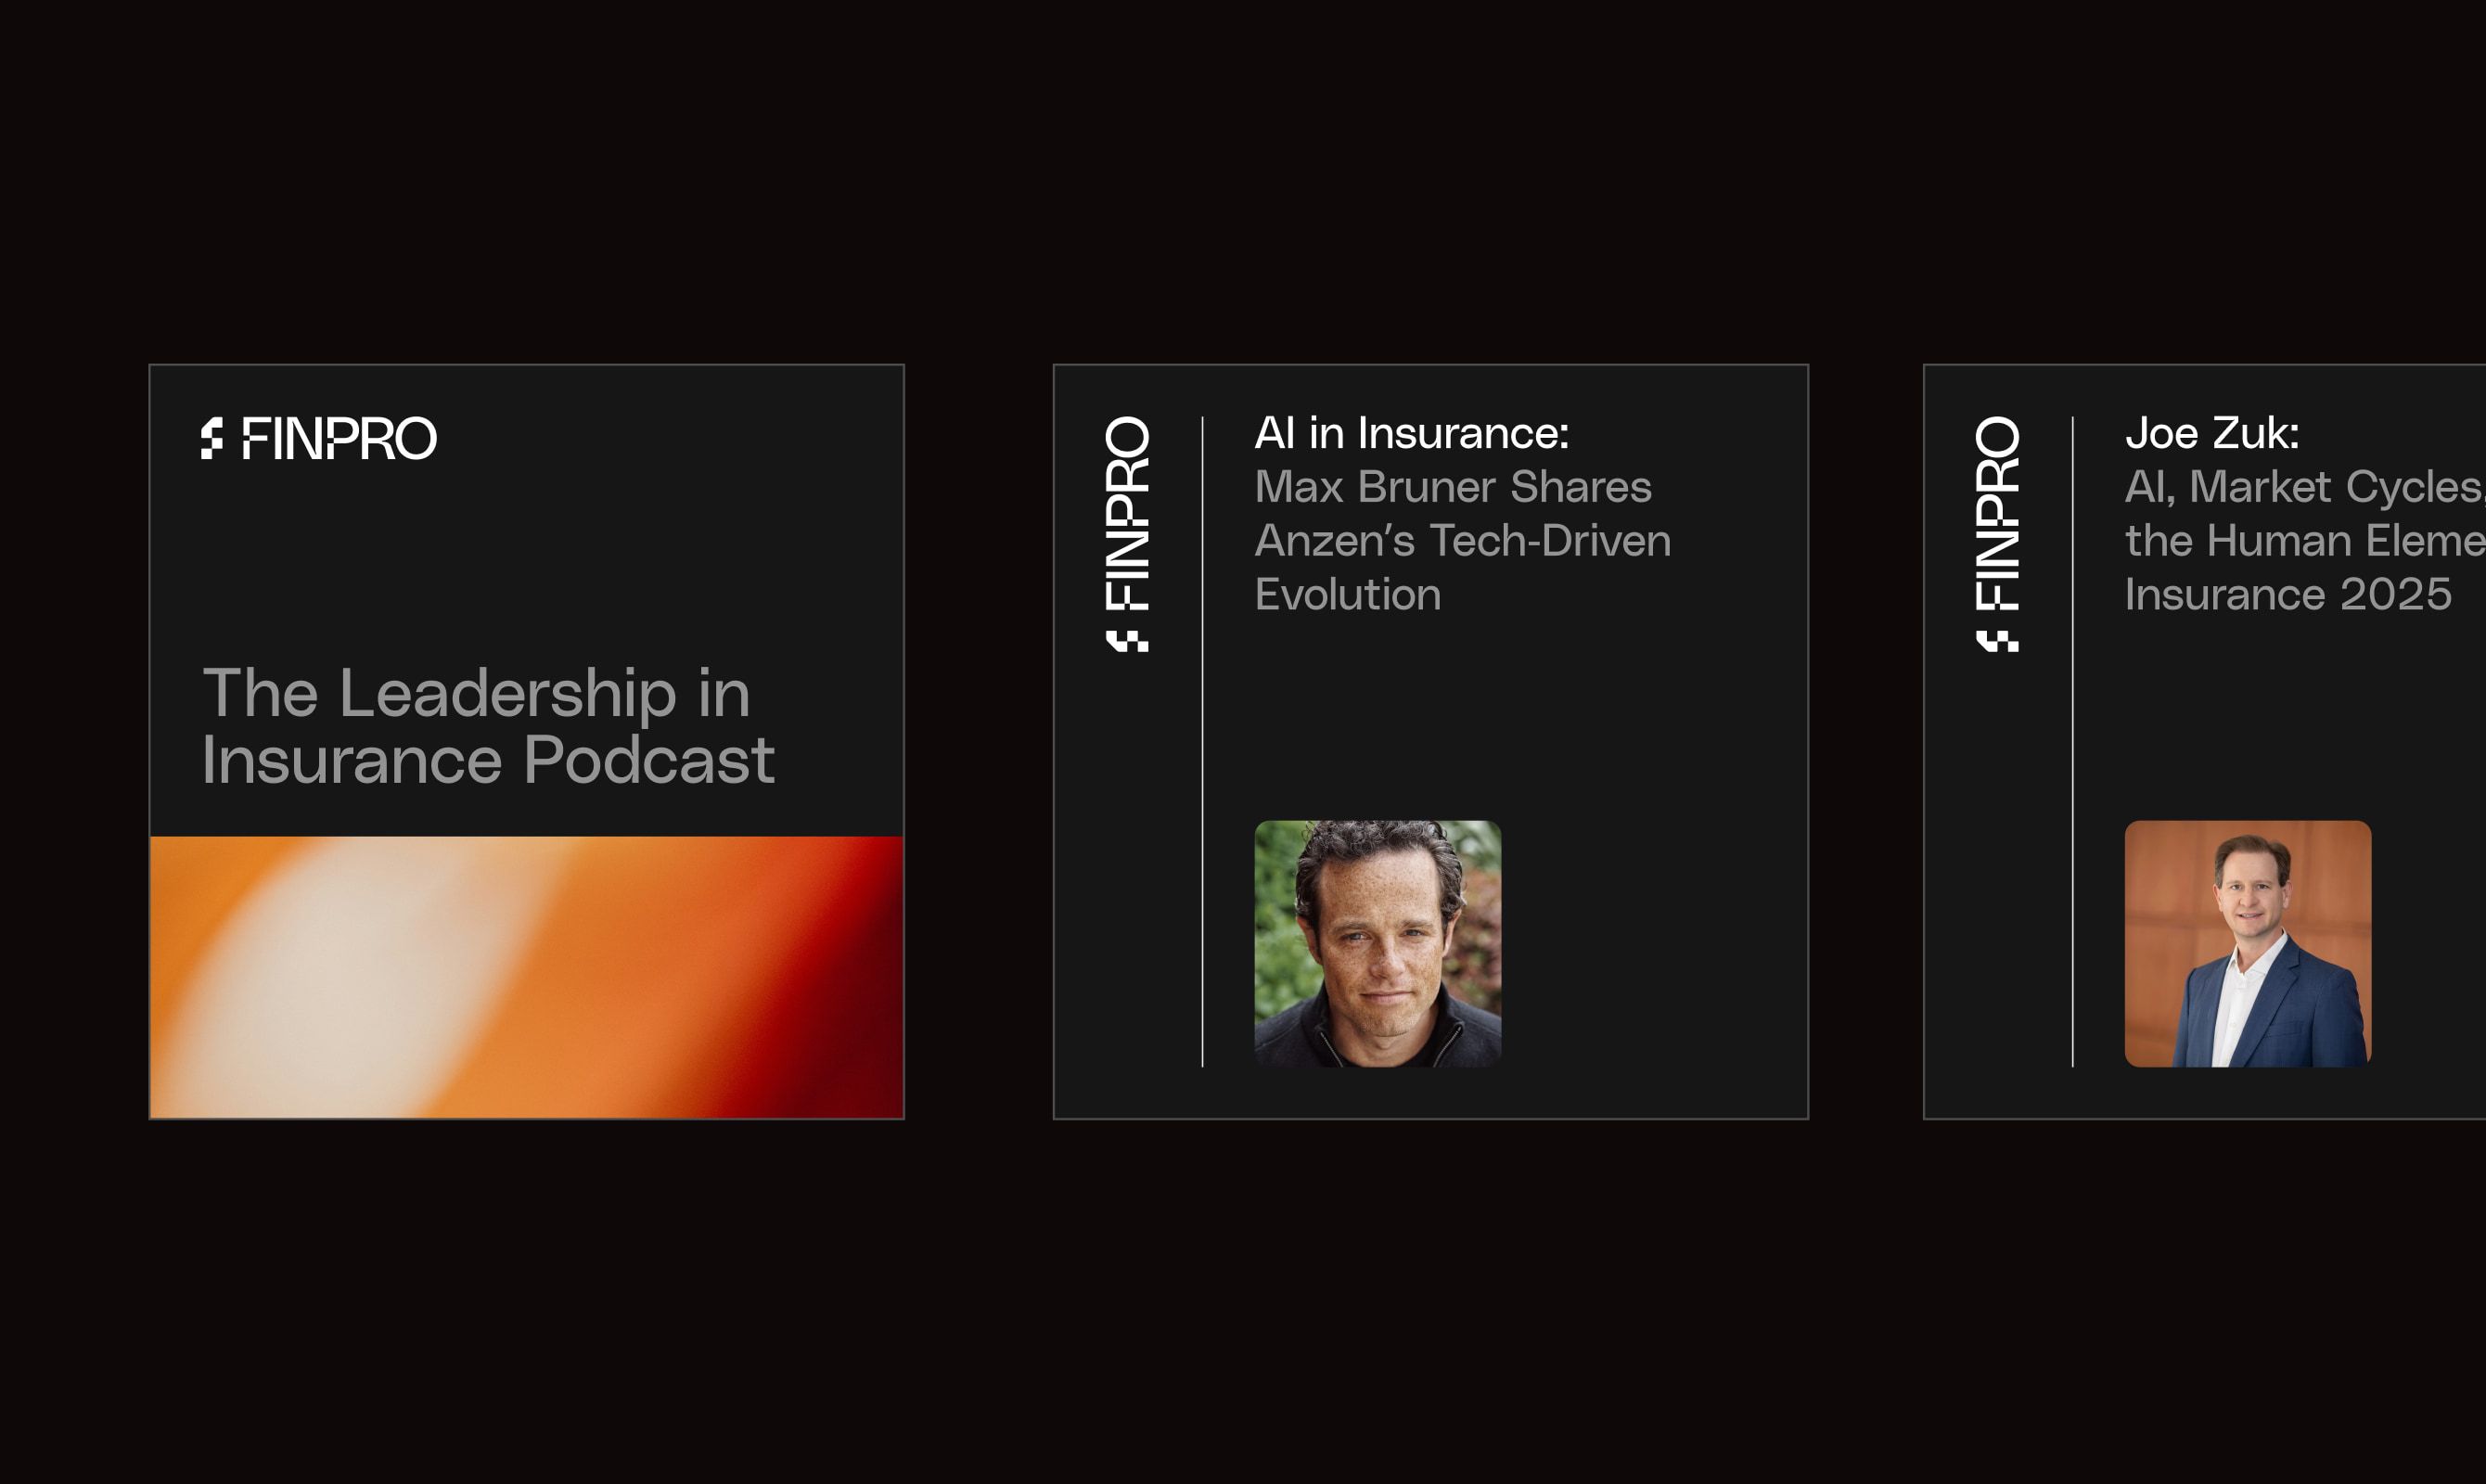Click the 'Anzen's Tech-Driven' subtitle line
2486x1484 pixels.
[1463, 541]
